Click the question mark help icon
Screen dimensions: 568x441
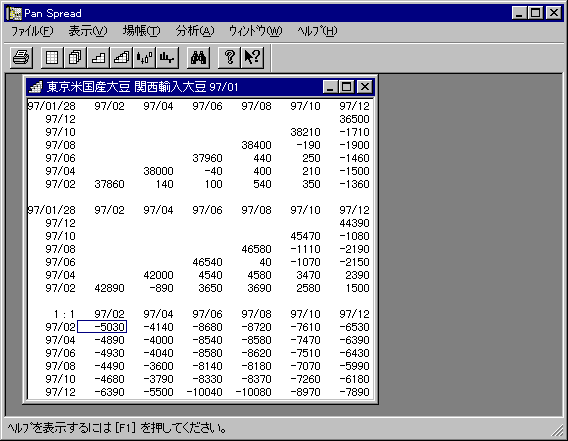pos(229,57)
